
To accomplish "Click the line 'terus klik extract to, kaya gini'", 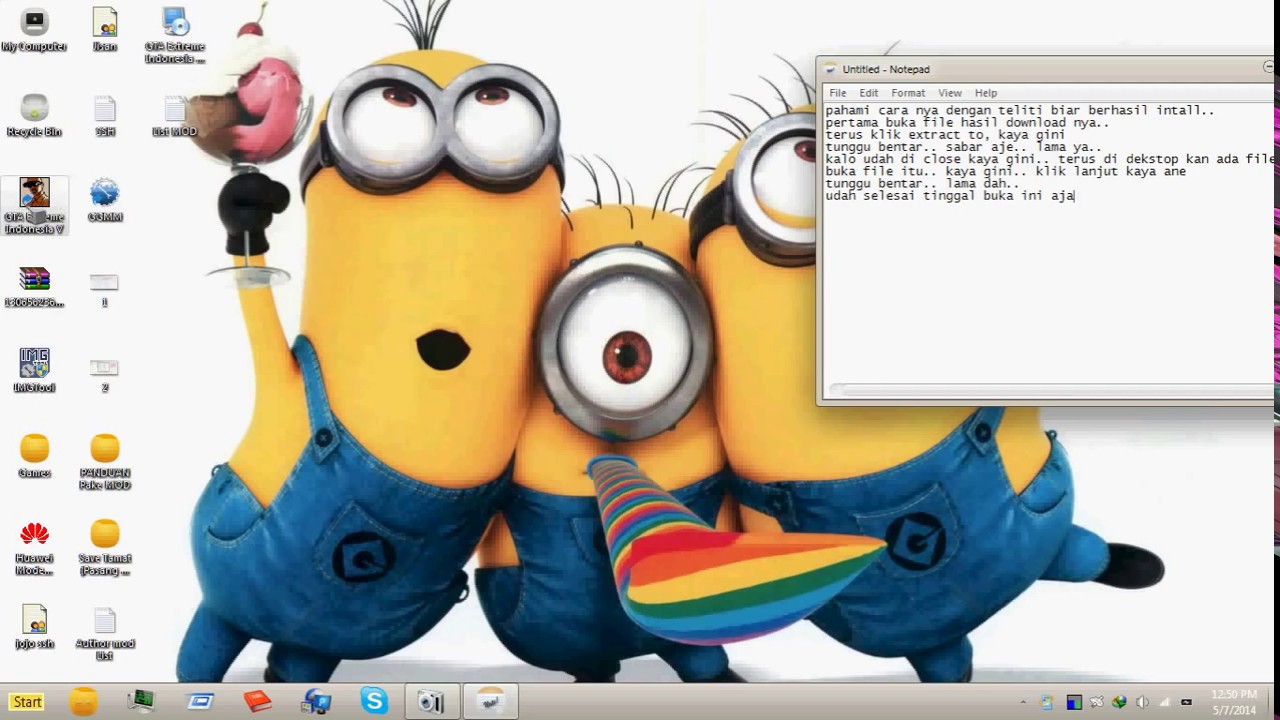I will (x=945, y=135).
